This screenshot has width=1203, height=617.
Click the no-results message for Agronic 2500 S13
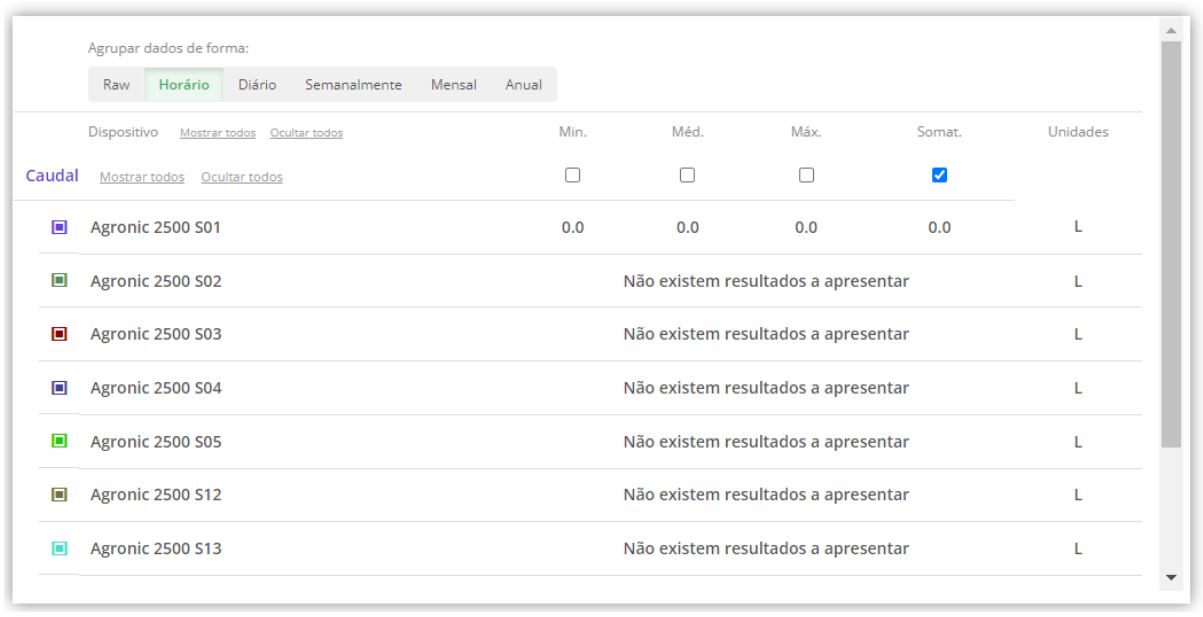766,549
